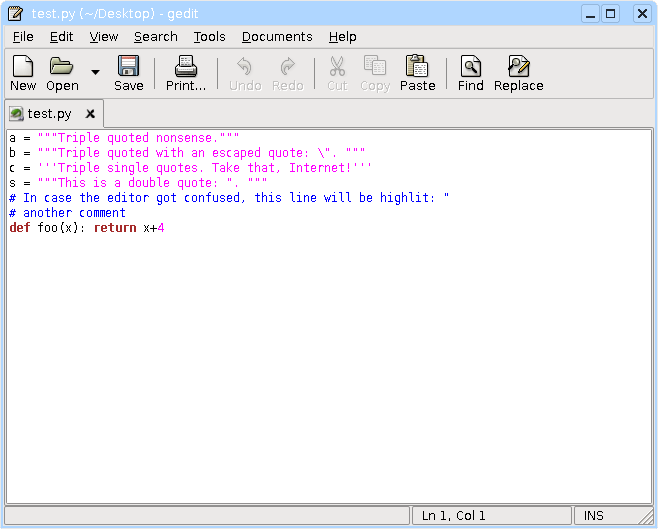This screenshot has height=529, width=658.
Task: Open the View menu
Action: coord(104,37)
